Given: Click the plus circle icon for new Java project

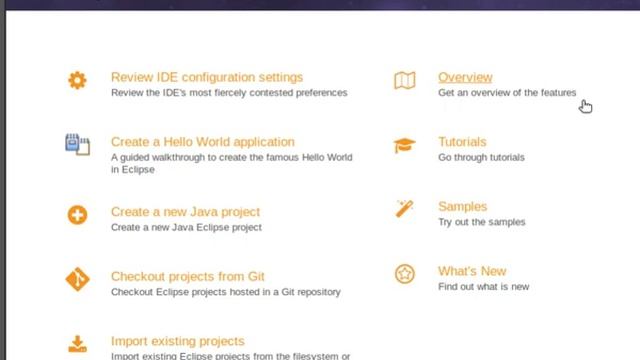Looking at the screenshot, I should pos(77,215).
